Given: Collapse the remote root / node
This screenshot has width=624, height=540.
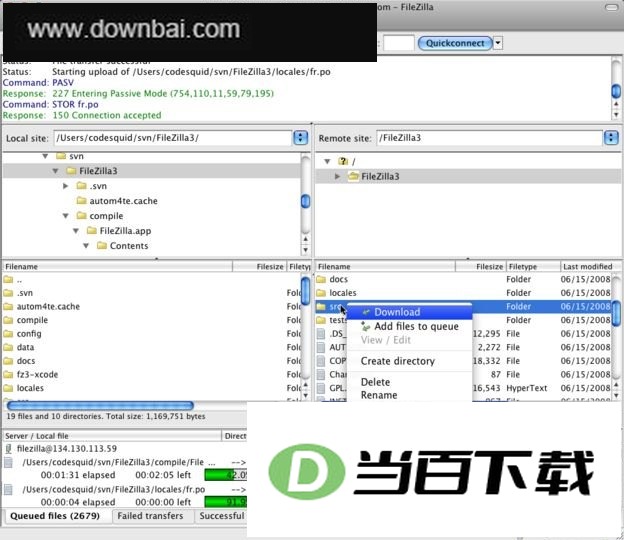Looking at the screenshot, I should click(x=327, y=161).
